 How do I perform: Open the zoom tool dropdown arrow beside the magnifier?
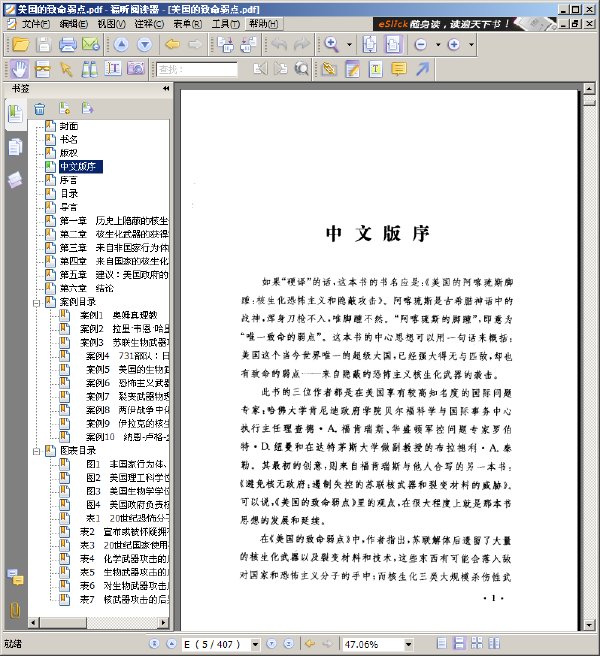click(349, 44)
